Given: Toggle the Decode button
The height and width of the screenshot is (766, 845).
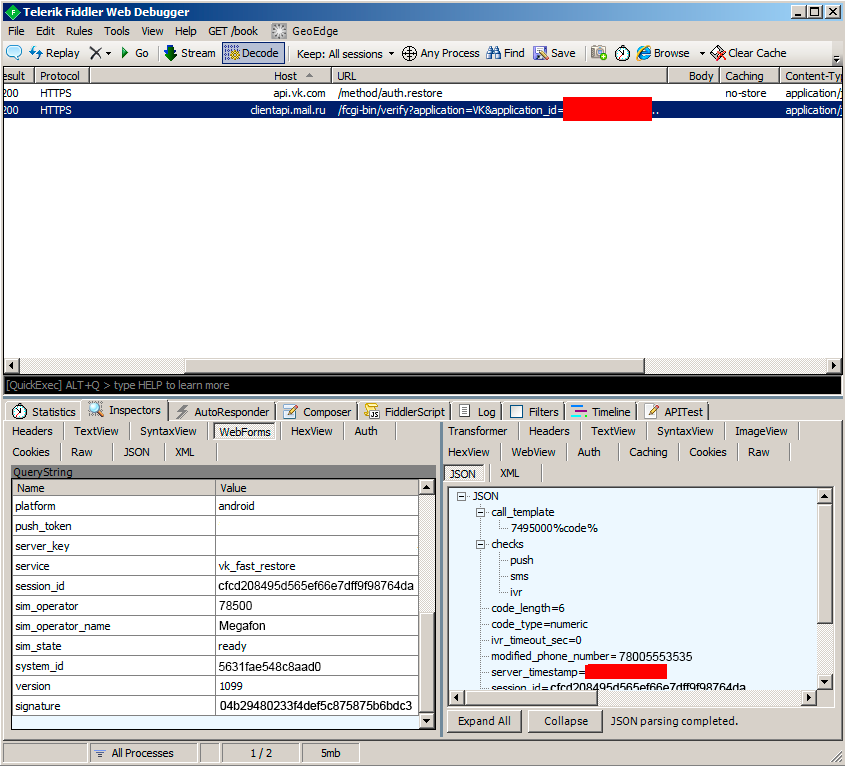Looking at the screenshot, I should 253,53.
